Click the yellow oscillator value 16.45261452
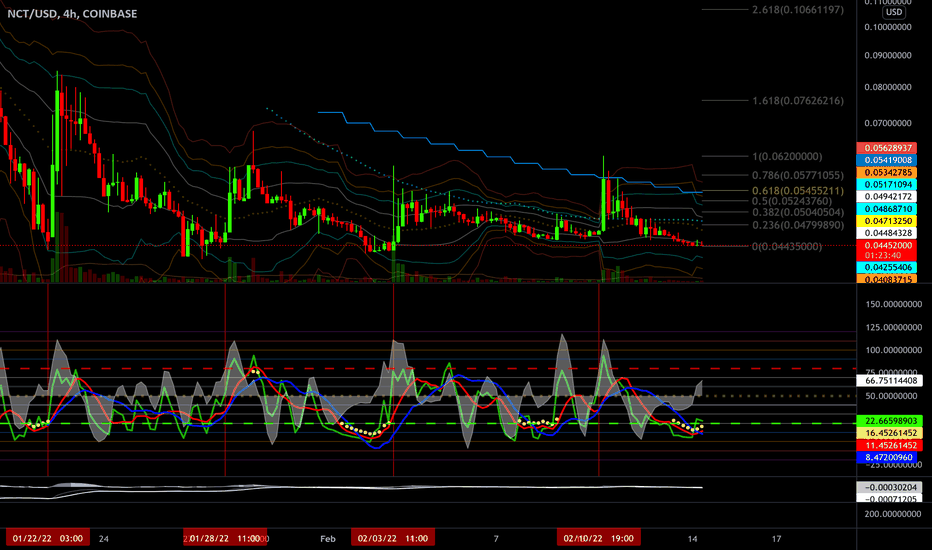 click(890, 433)
